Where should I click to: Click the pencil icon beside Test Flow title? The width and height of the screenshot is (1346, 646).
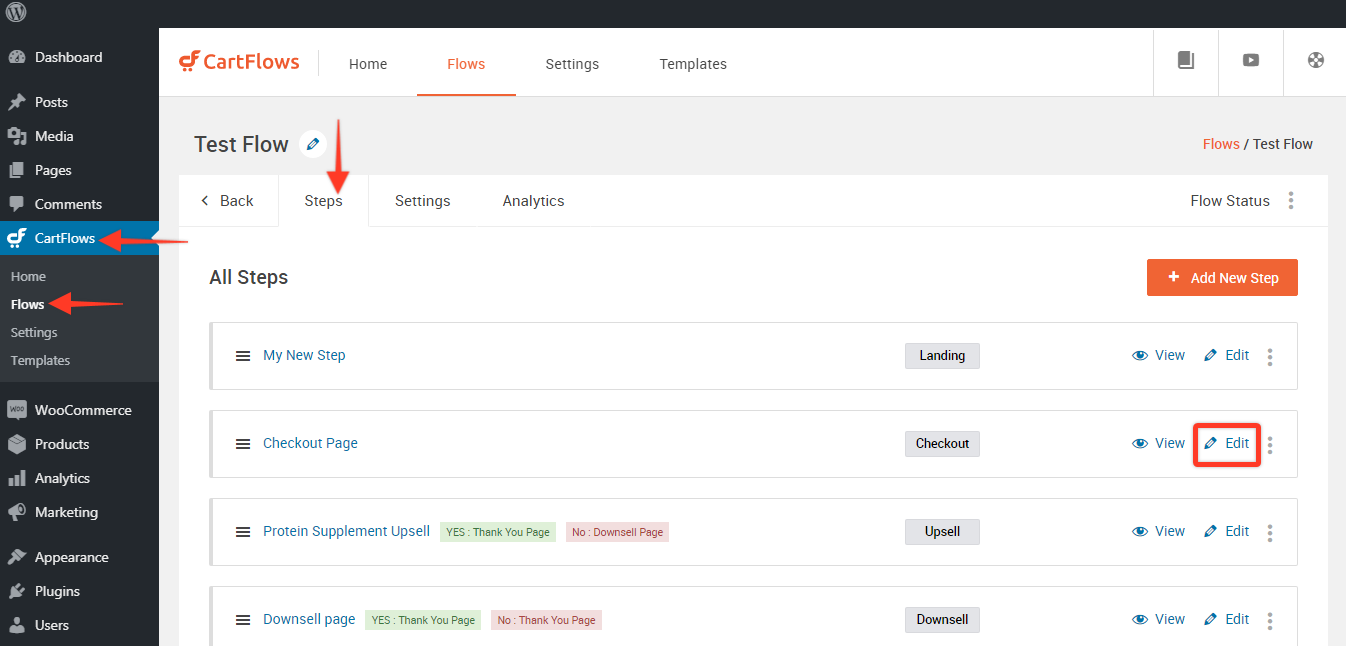313,144
